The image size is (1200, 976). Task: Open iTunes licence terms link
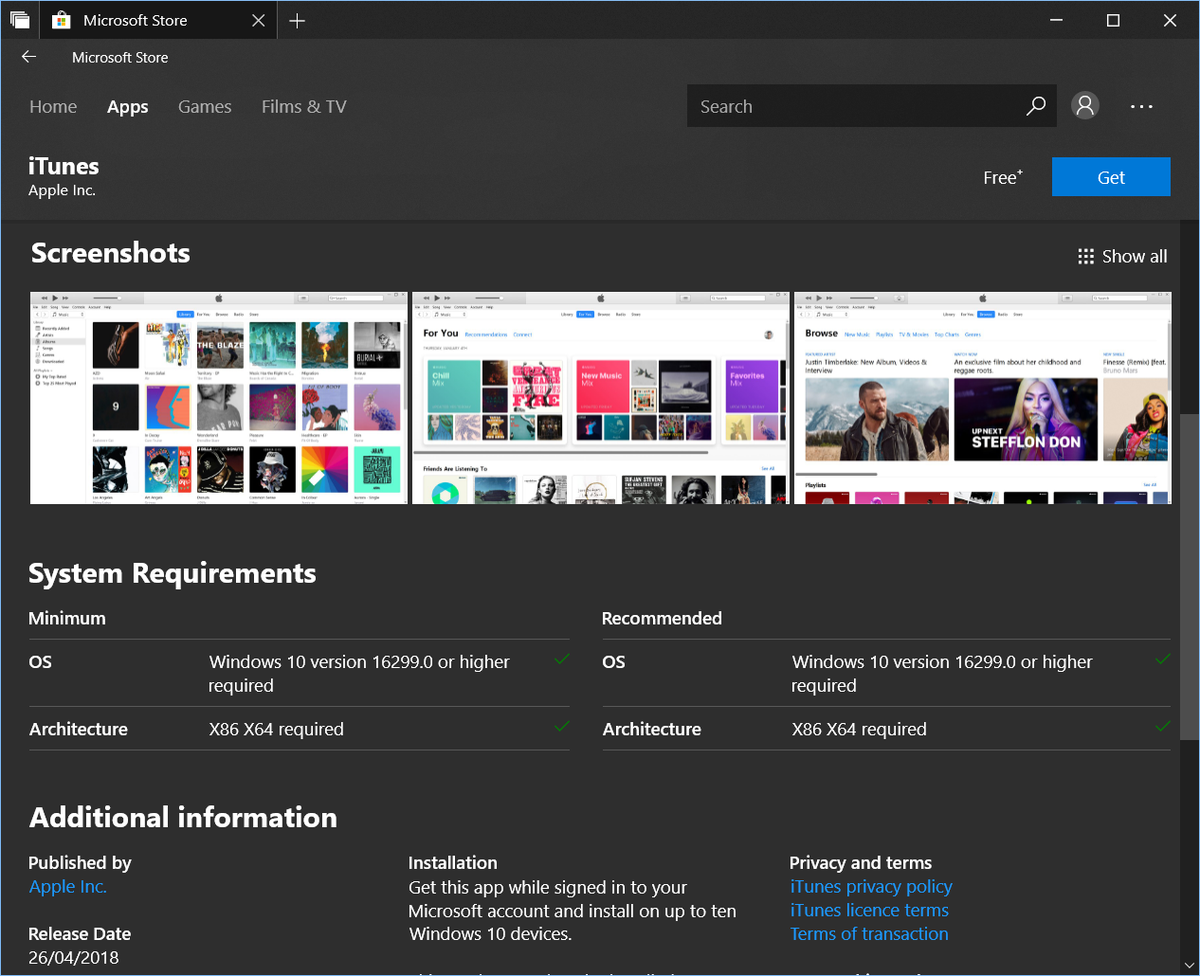click(x=869, y=910)
